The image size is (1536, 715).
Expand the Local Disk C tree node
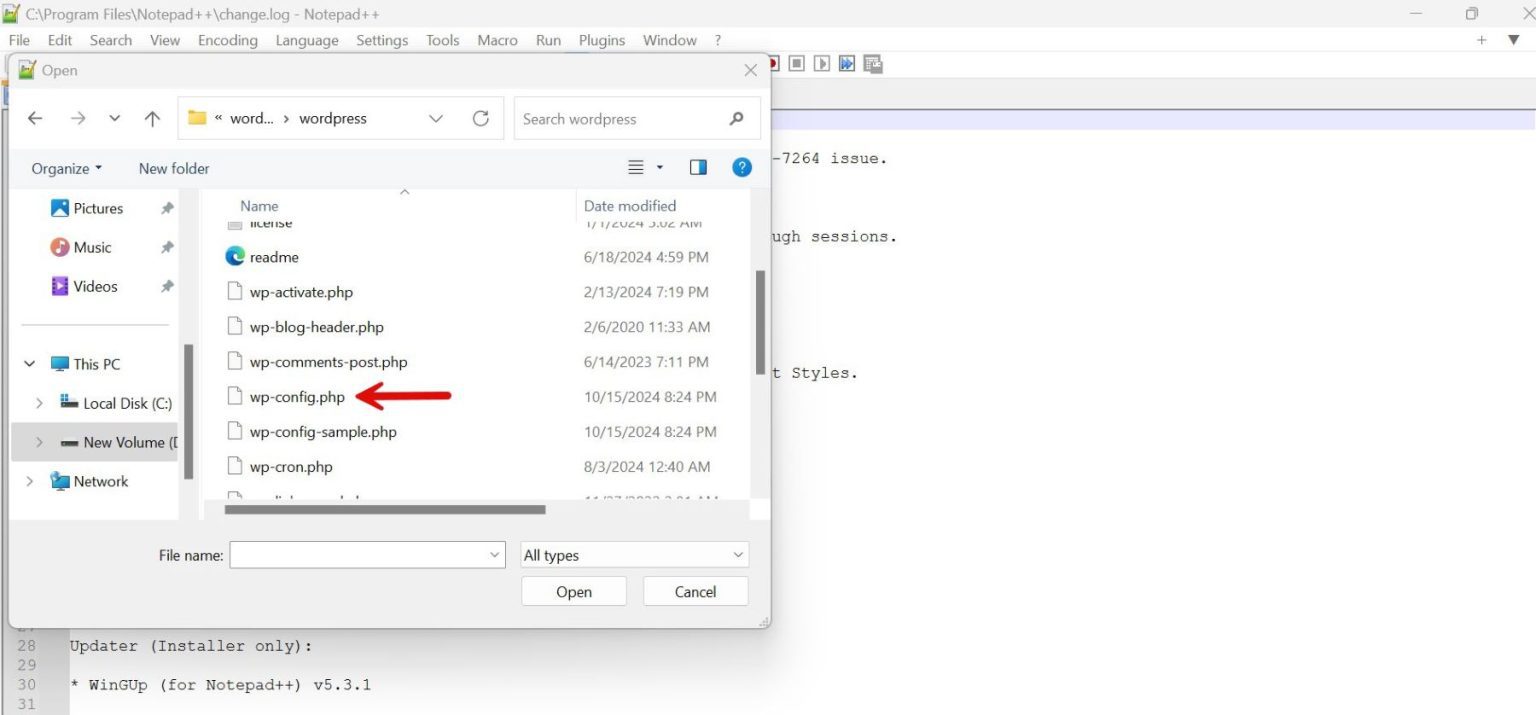(x=39, y=402)
